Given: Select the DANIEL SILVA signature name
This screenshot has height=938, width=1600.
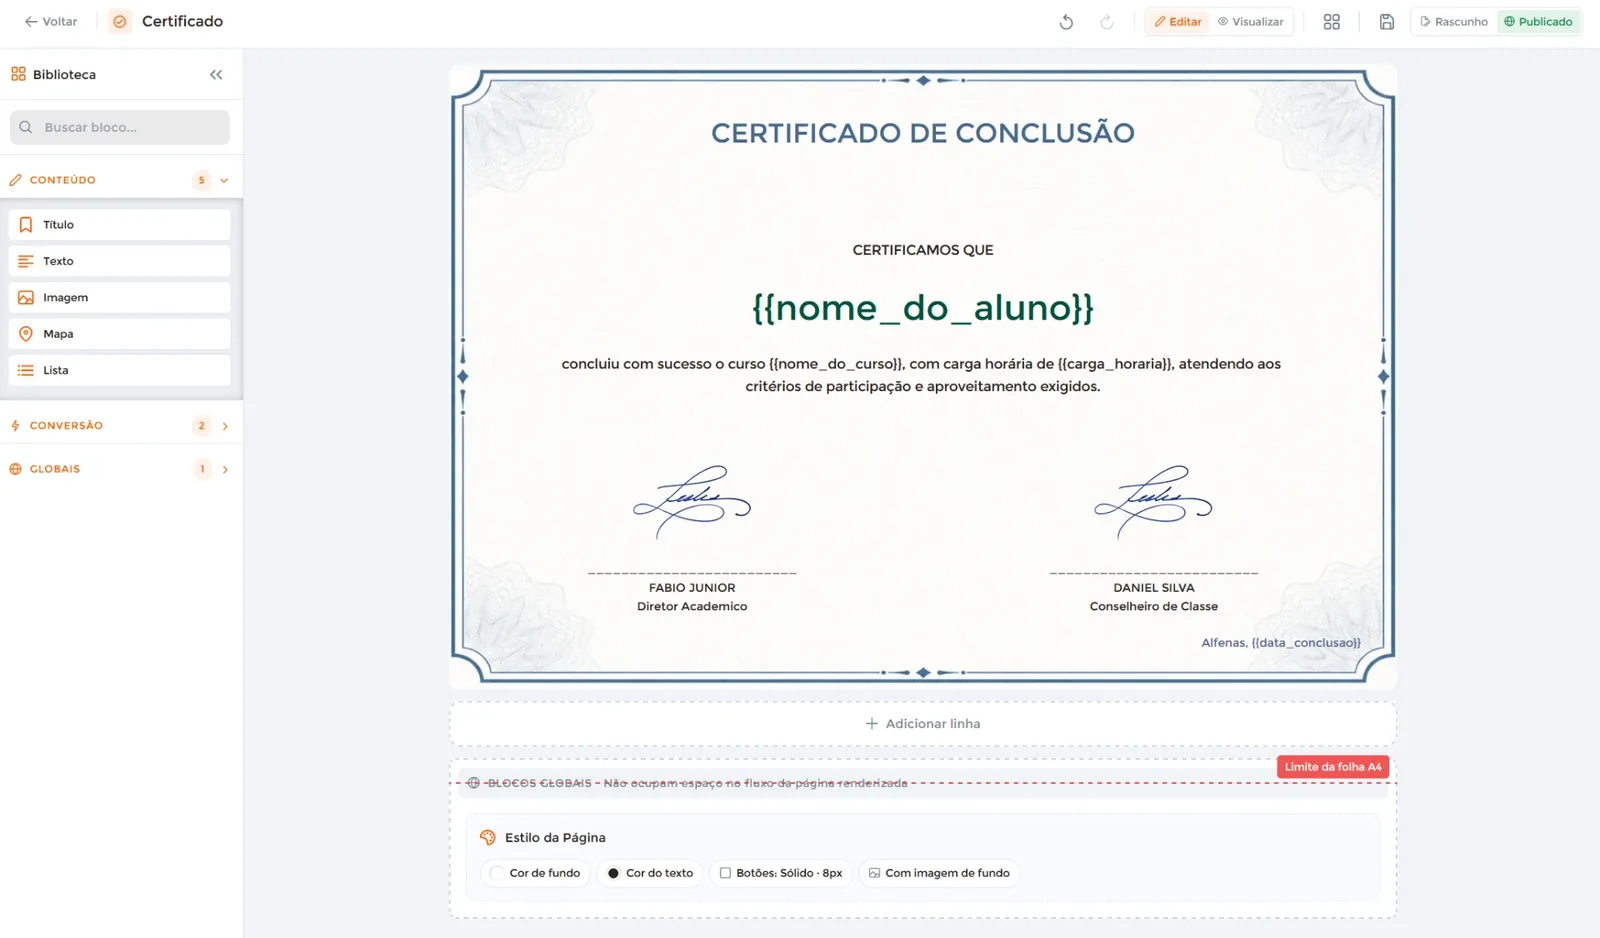Looking at the screenshot, I should [1154, 588].
